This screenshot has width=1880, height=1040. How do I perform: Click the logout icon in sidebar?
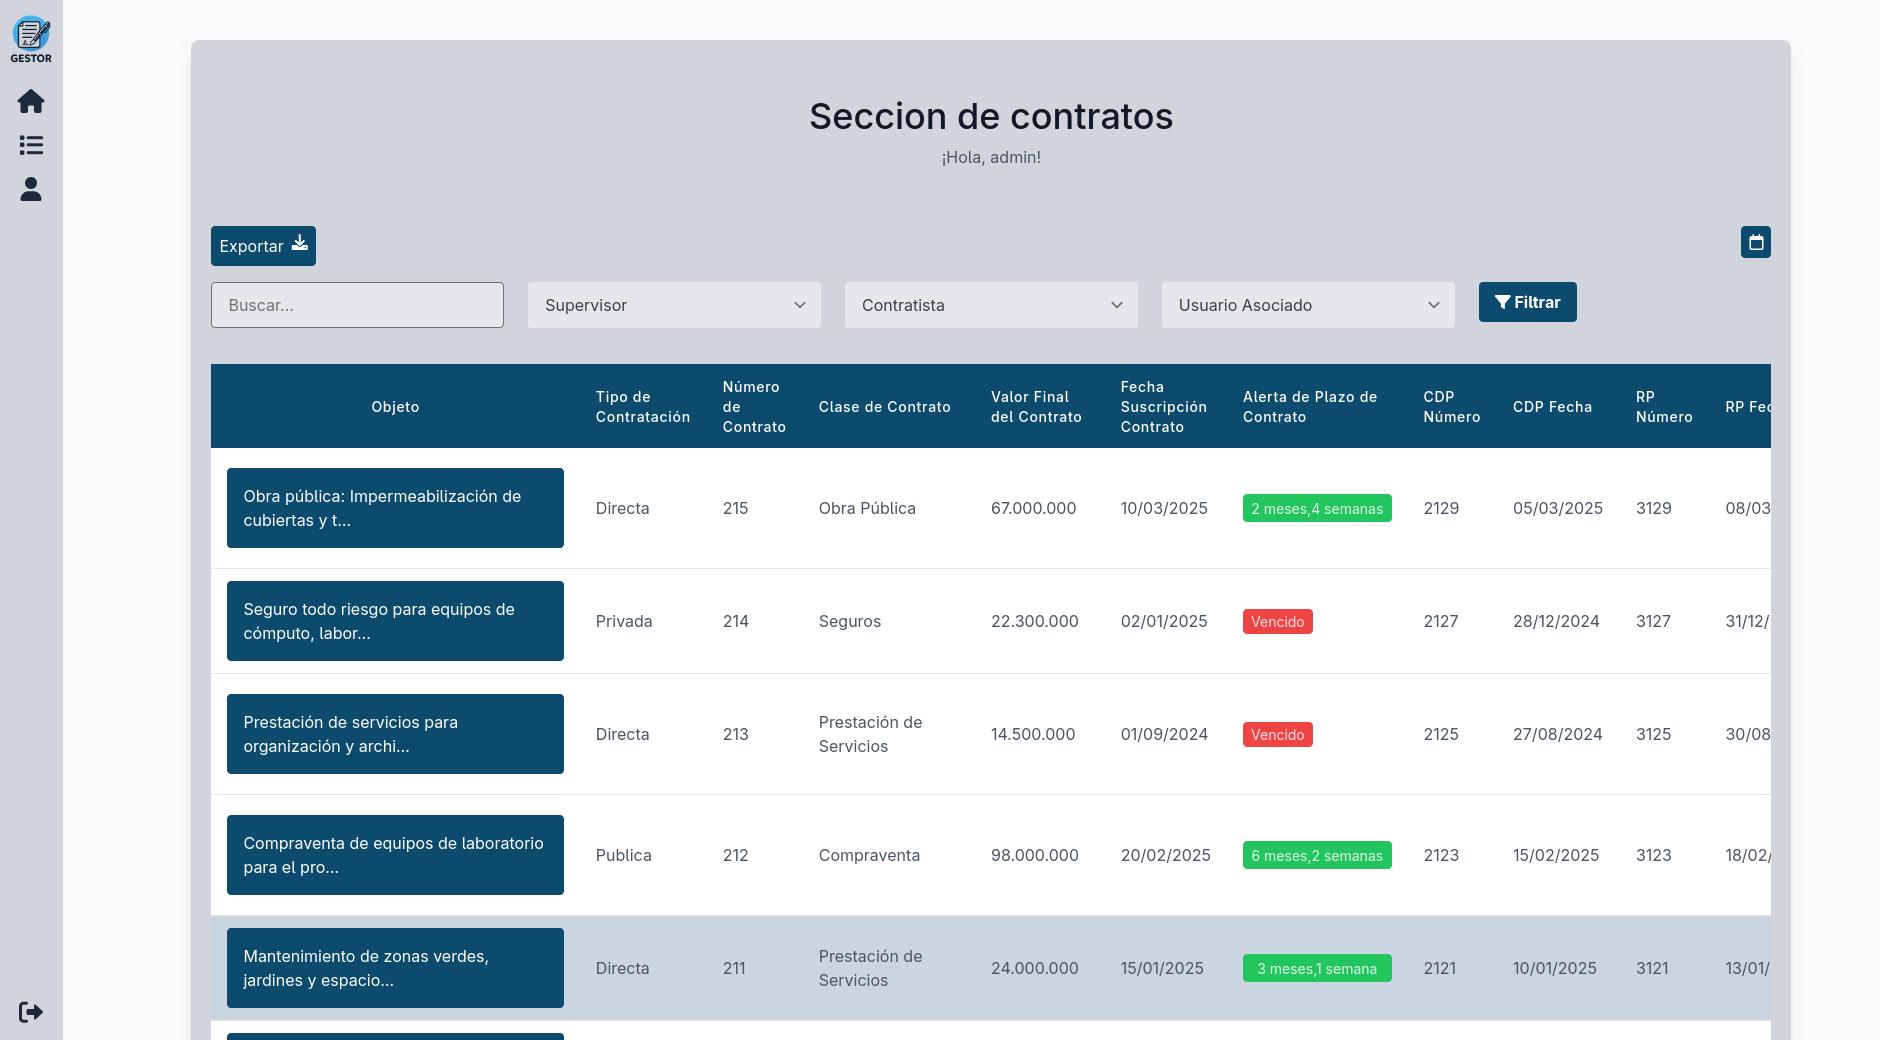[31, 1012]
